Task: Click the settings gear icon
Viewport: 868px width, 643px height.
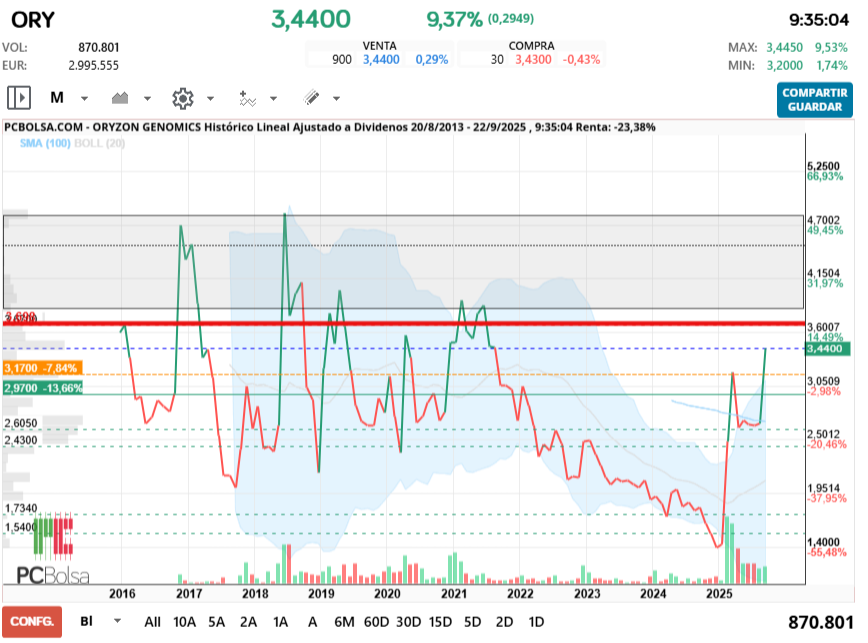Action: (x=182, y=98)
